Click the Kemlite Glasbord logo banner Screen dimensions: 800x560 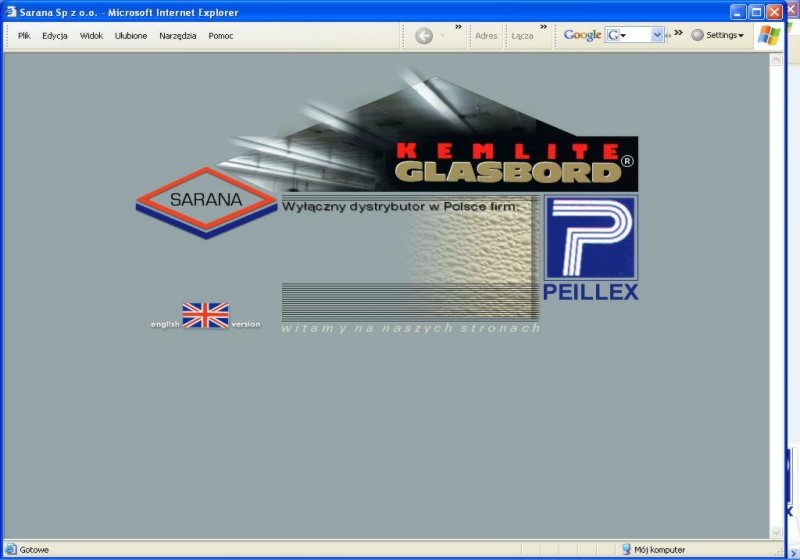515,164
